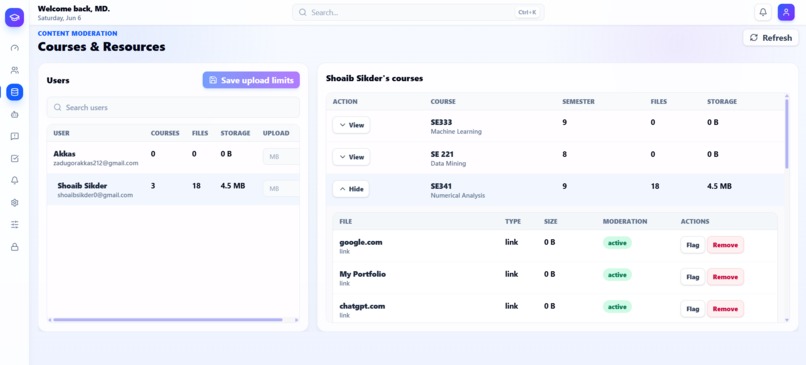Click the users table right scroll arrow
Screen dimensions: 806x365
(x=297, y=320)
